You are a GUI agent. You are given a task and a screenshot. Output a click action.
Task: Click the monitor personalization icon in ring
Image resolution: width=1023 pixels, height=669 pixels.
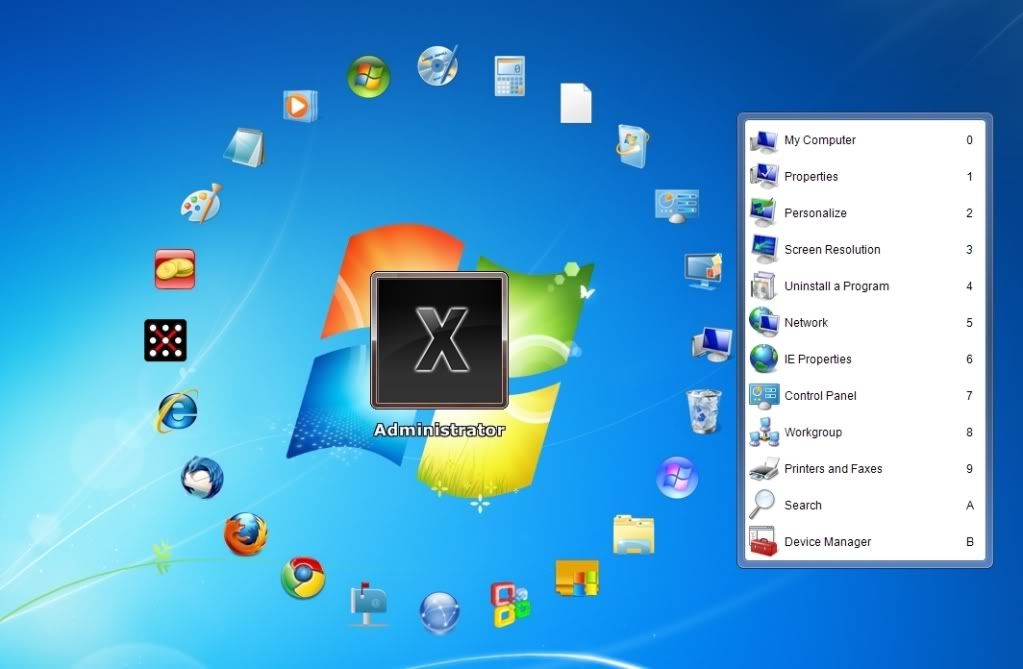coord(703,270)
